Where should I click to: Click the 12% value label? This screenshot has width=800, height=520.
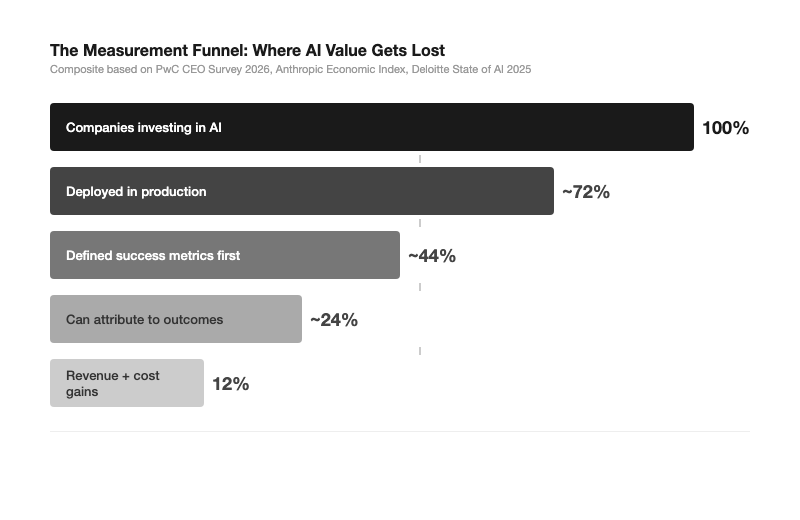230,384
